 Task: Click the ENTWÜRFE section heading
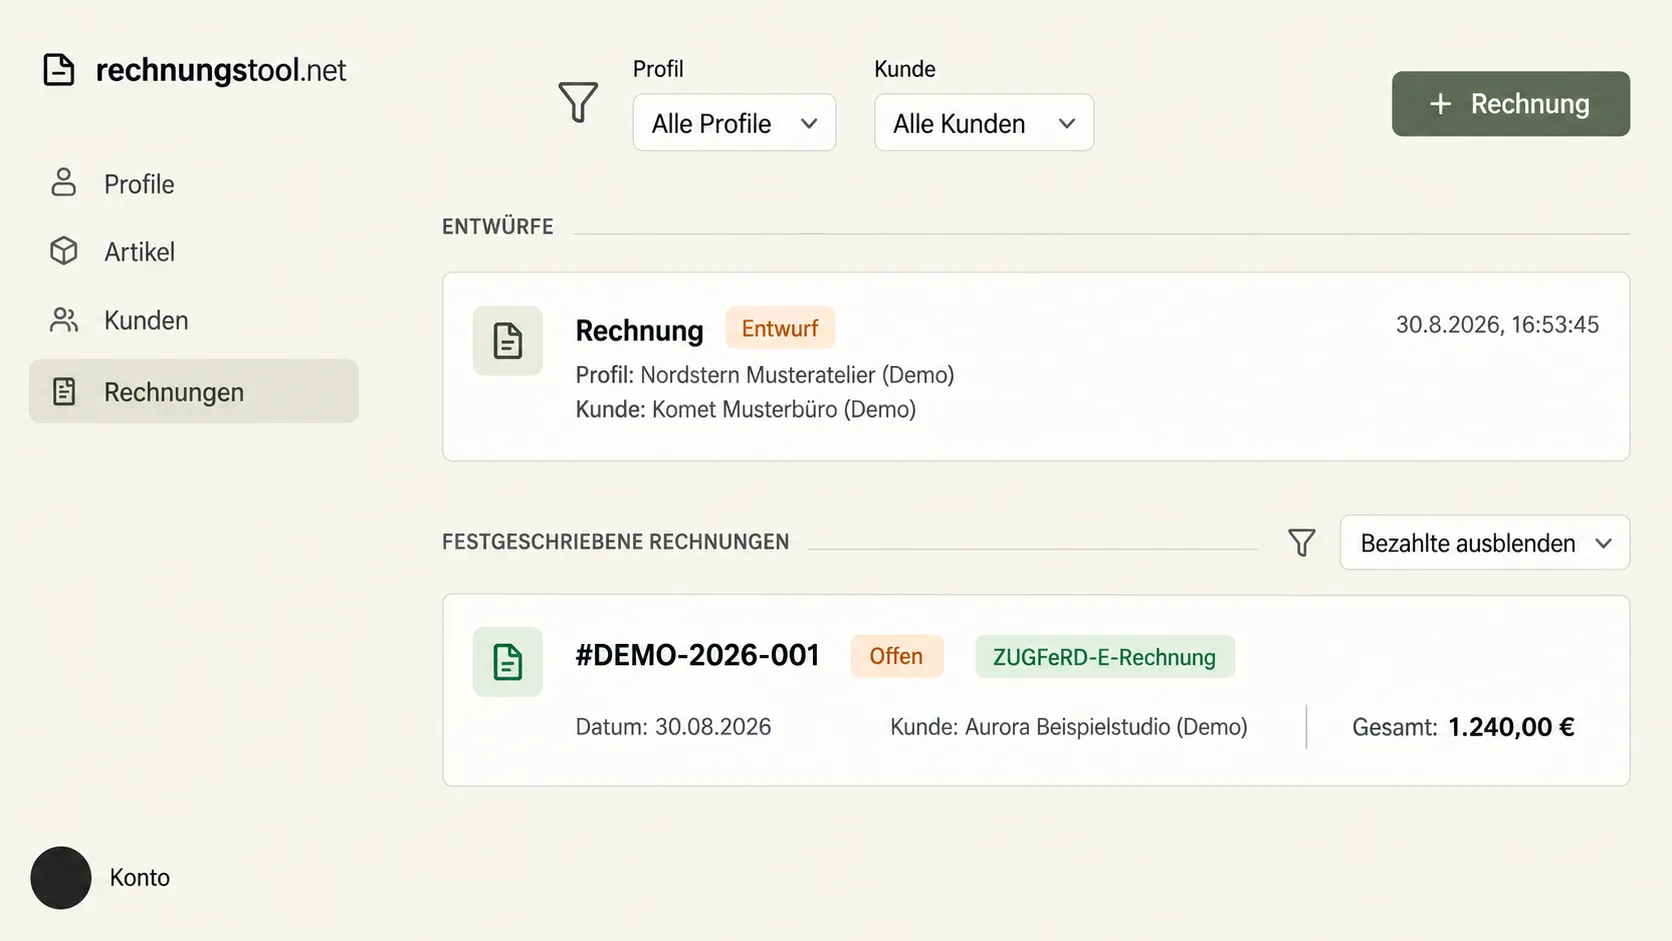point(498,227)
